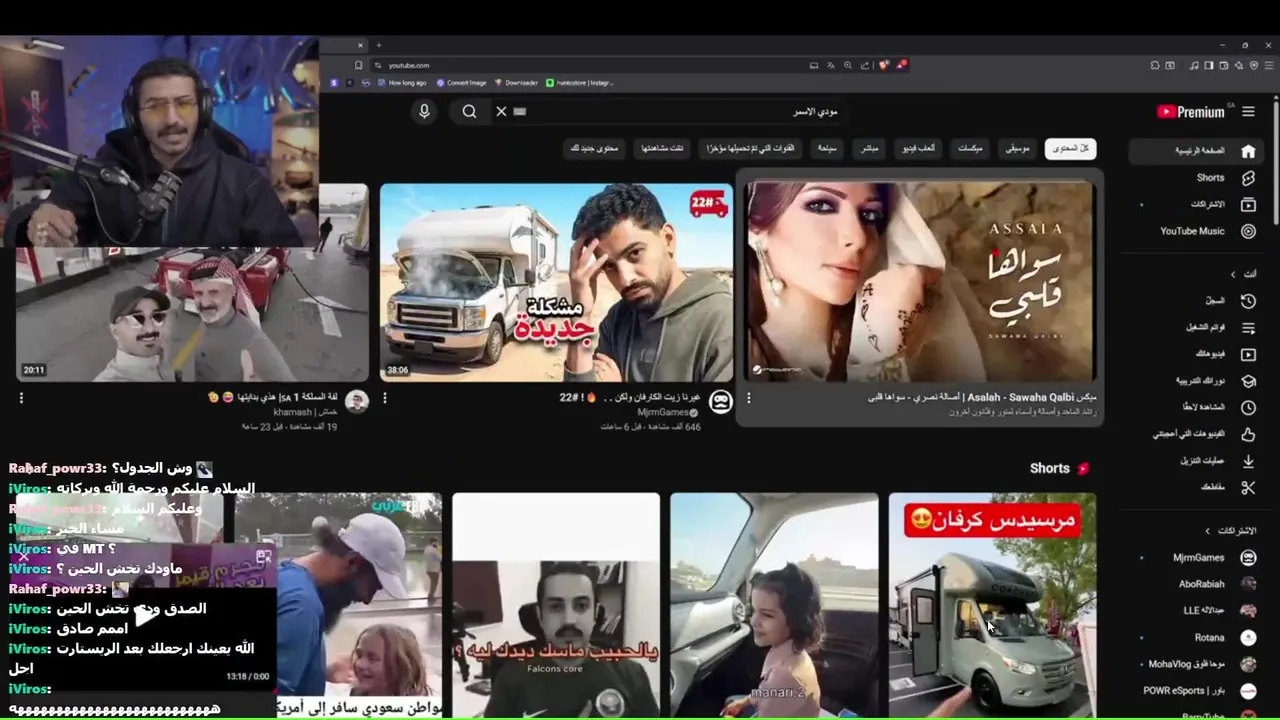Select the محتوى جديد لك chip
This screenshot has height=720, width=1280.
coord(594,148)
